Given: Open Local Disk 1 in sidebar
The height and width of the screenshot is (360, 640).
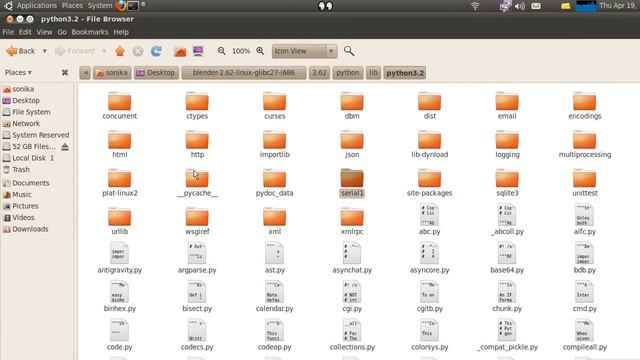Looking at the screenshot, I should click(29, 158).
